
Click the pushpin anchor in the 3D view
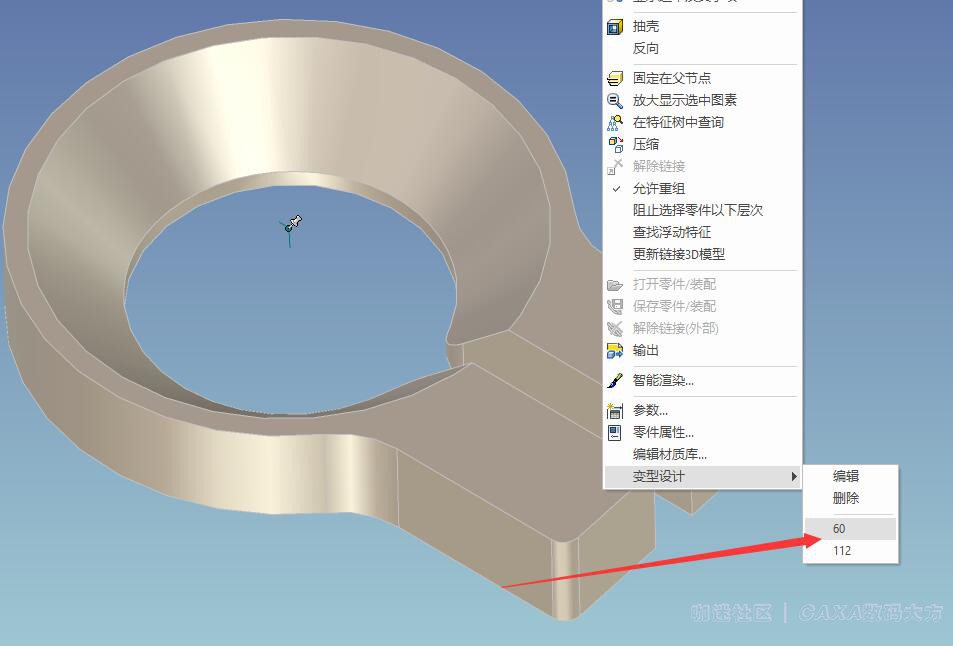click(x=293, y=223)
